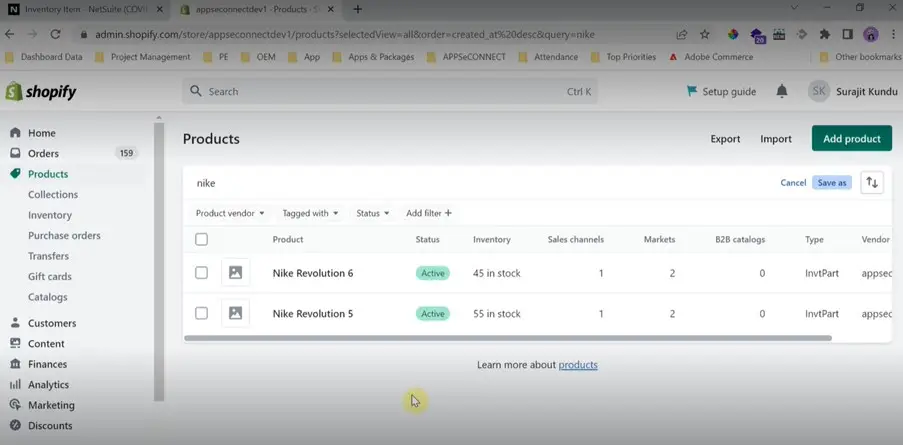This screenshot has width=903, height=445.
Task: Check Nike Revolution 5 checkbox
Action: pyautogui.click(x=202, y=313)
